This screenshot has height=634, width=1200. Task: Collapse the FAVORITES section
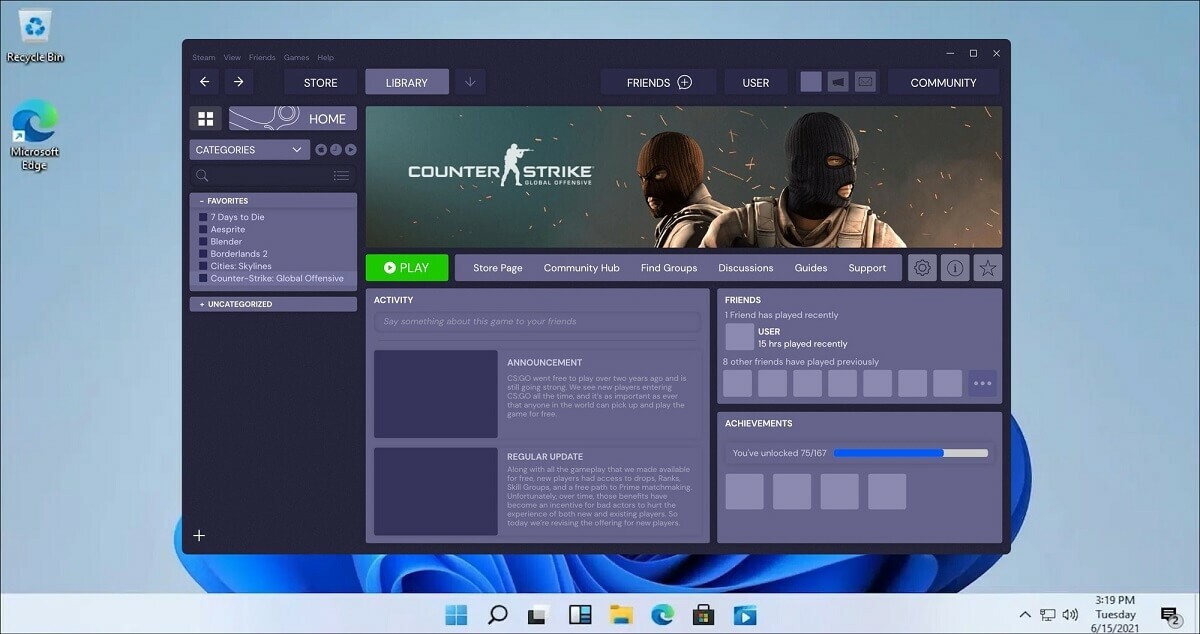[273, 201]
